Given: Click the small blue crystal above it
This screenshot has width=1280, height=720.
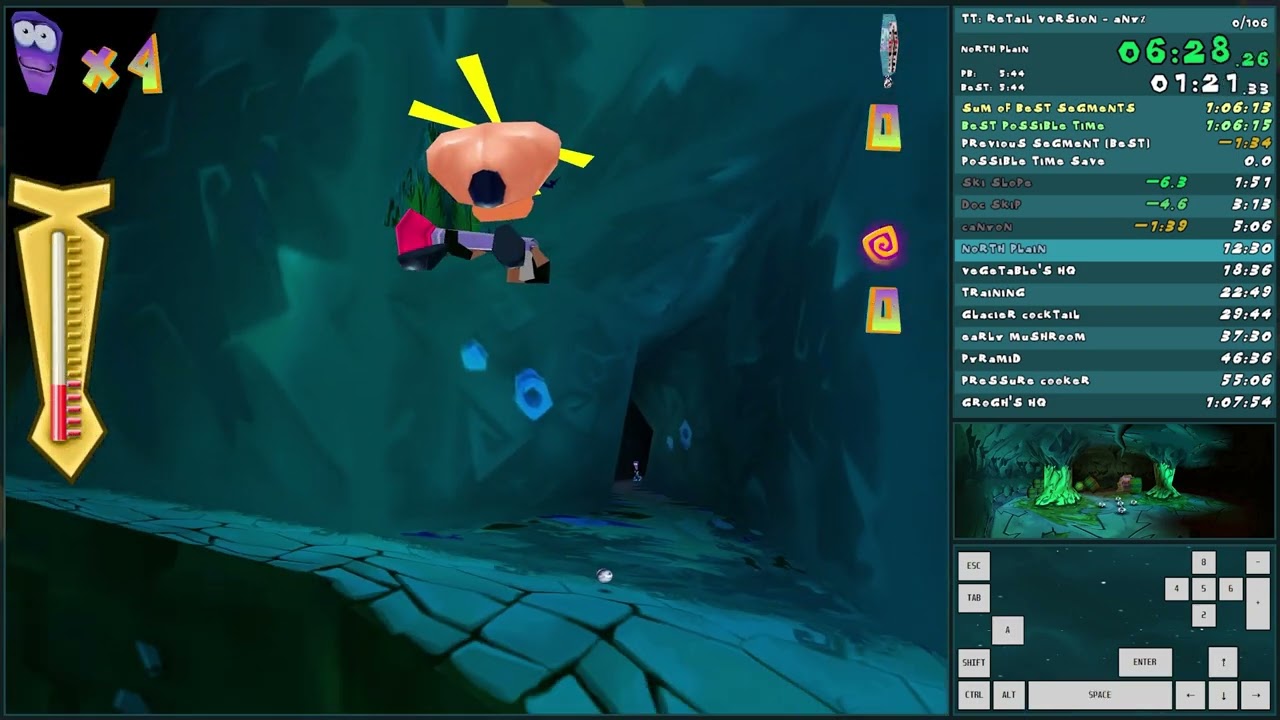Looking at the screenshot, I should coord(474,355).
